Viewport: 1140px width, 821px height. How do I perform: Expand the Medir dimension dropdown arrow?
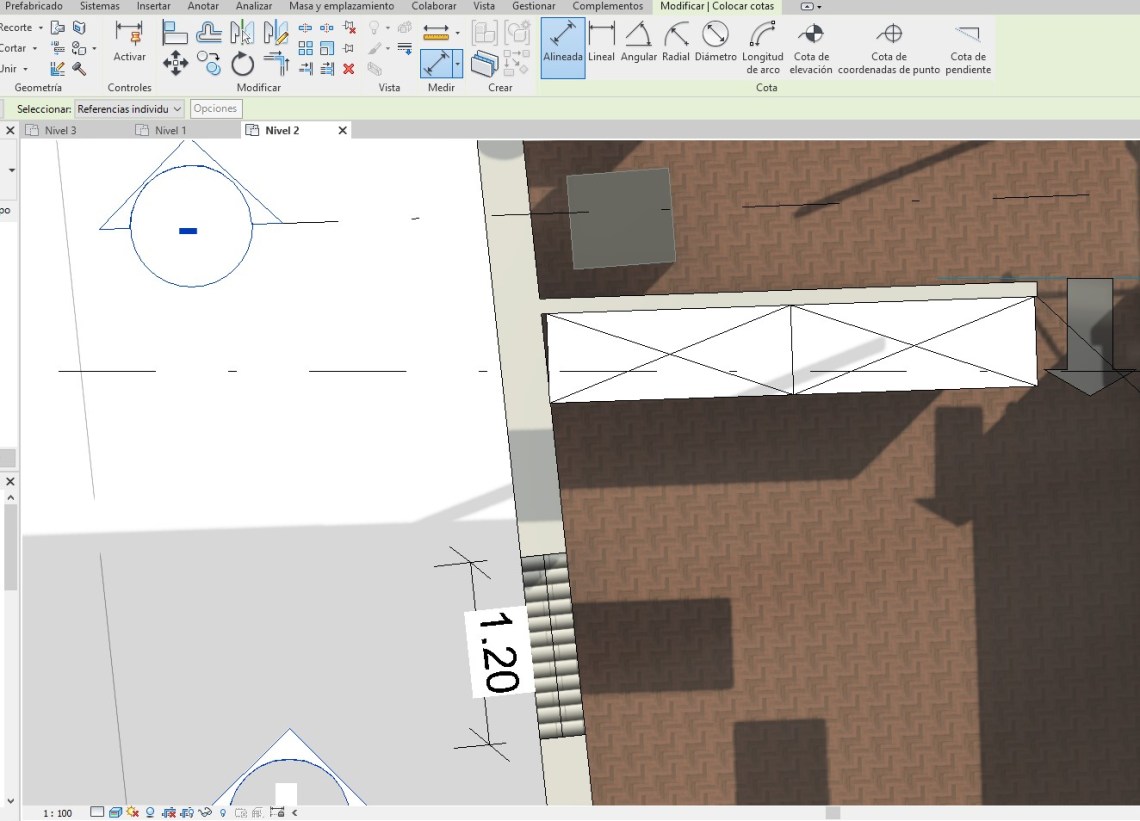click(x=458, y=64)
